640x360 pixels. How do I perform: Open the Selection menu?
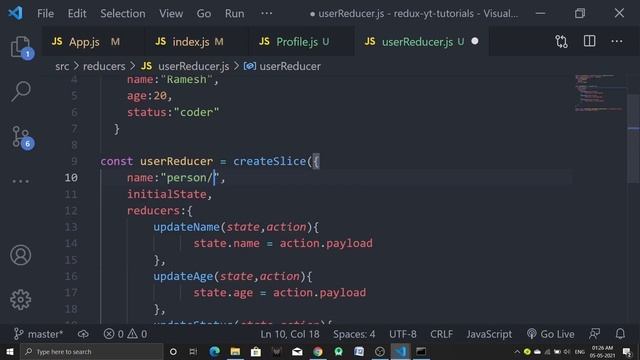coord(123,13)
